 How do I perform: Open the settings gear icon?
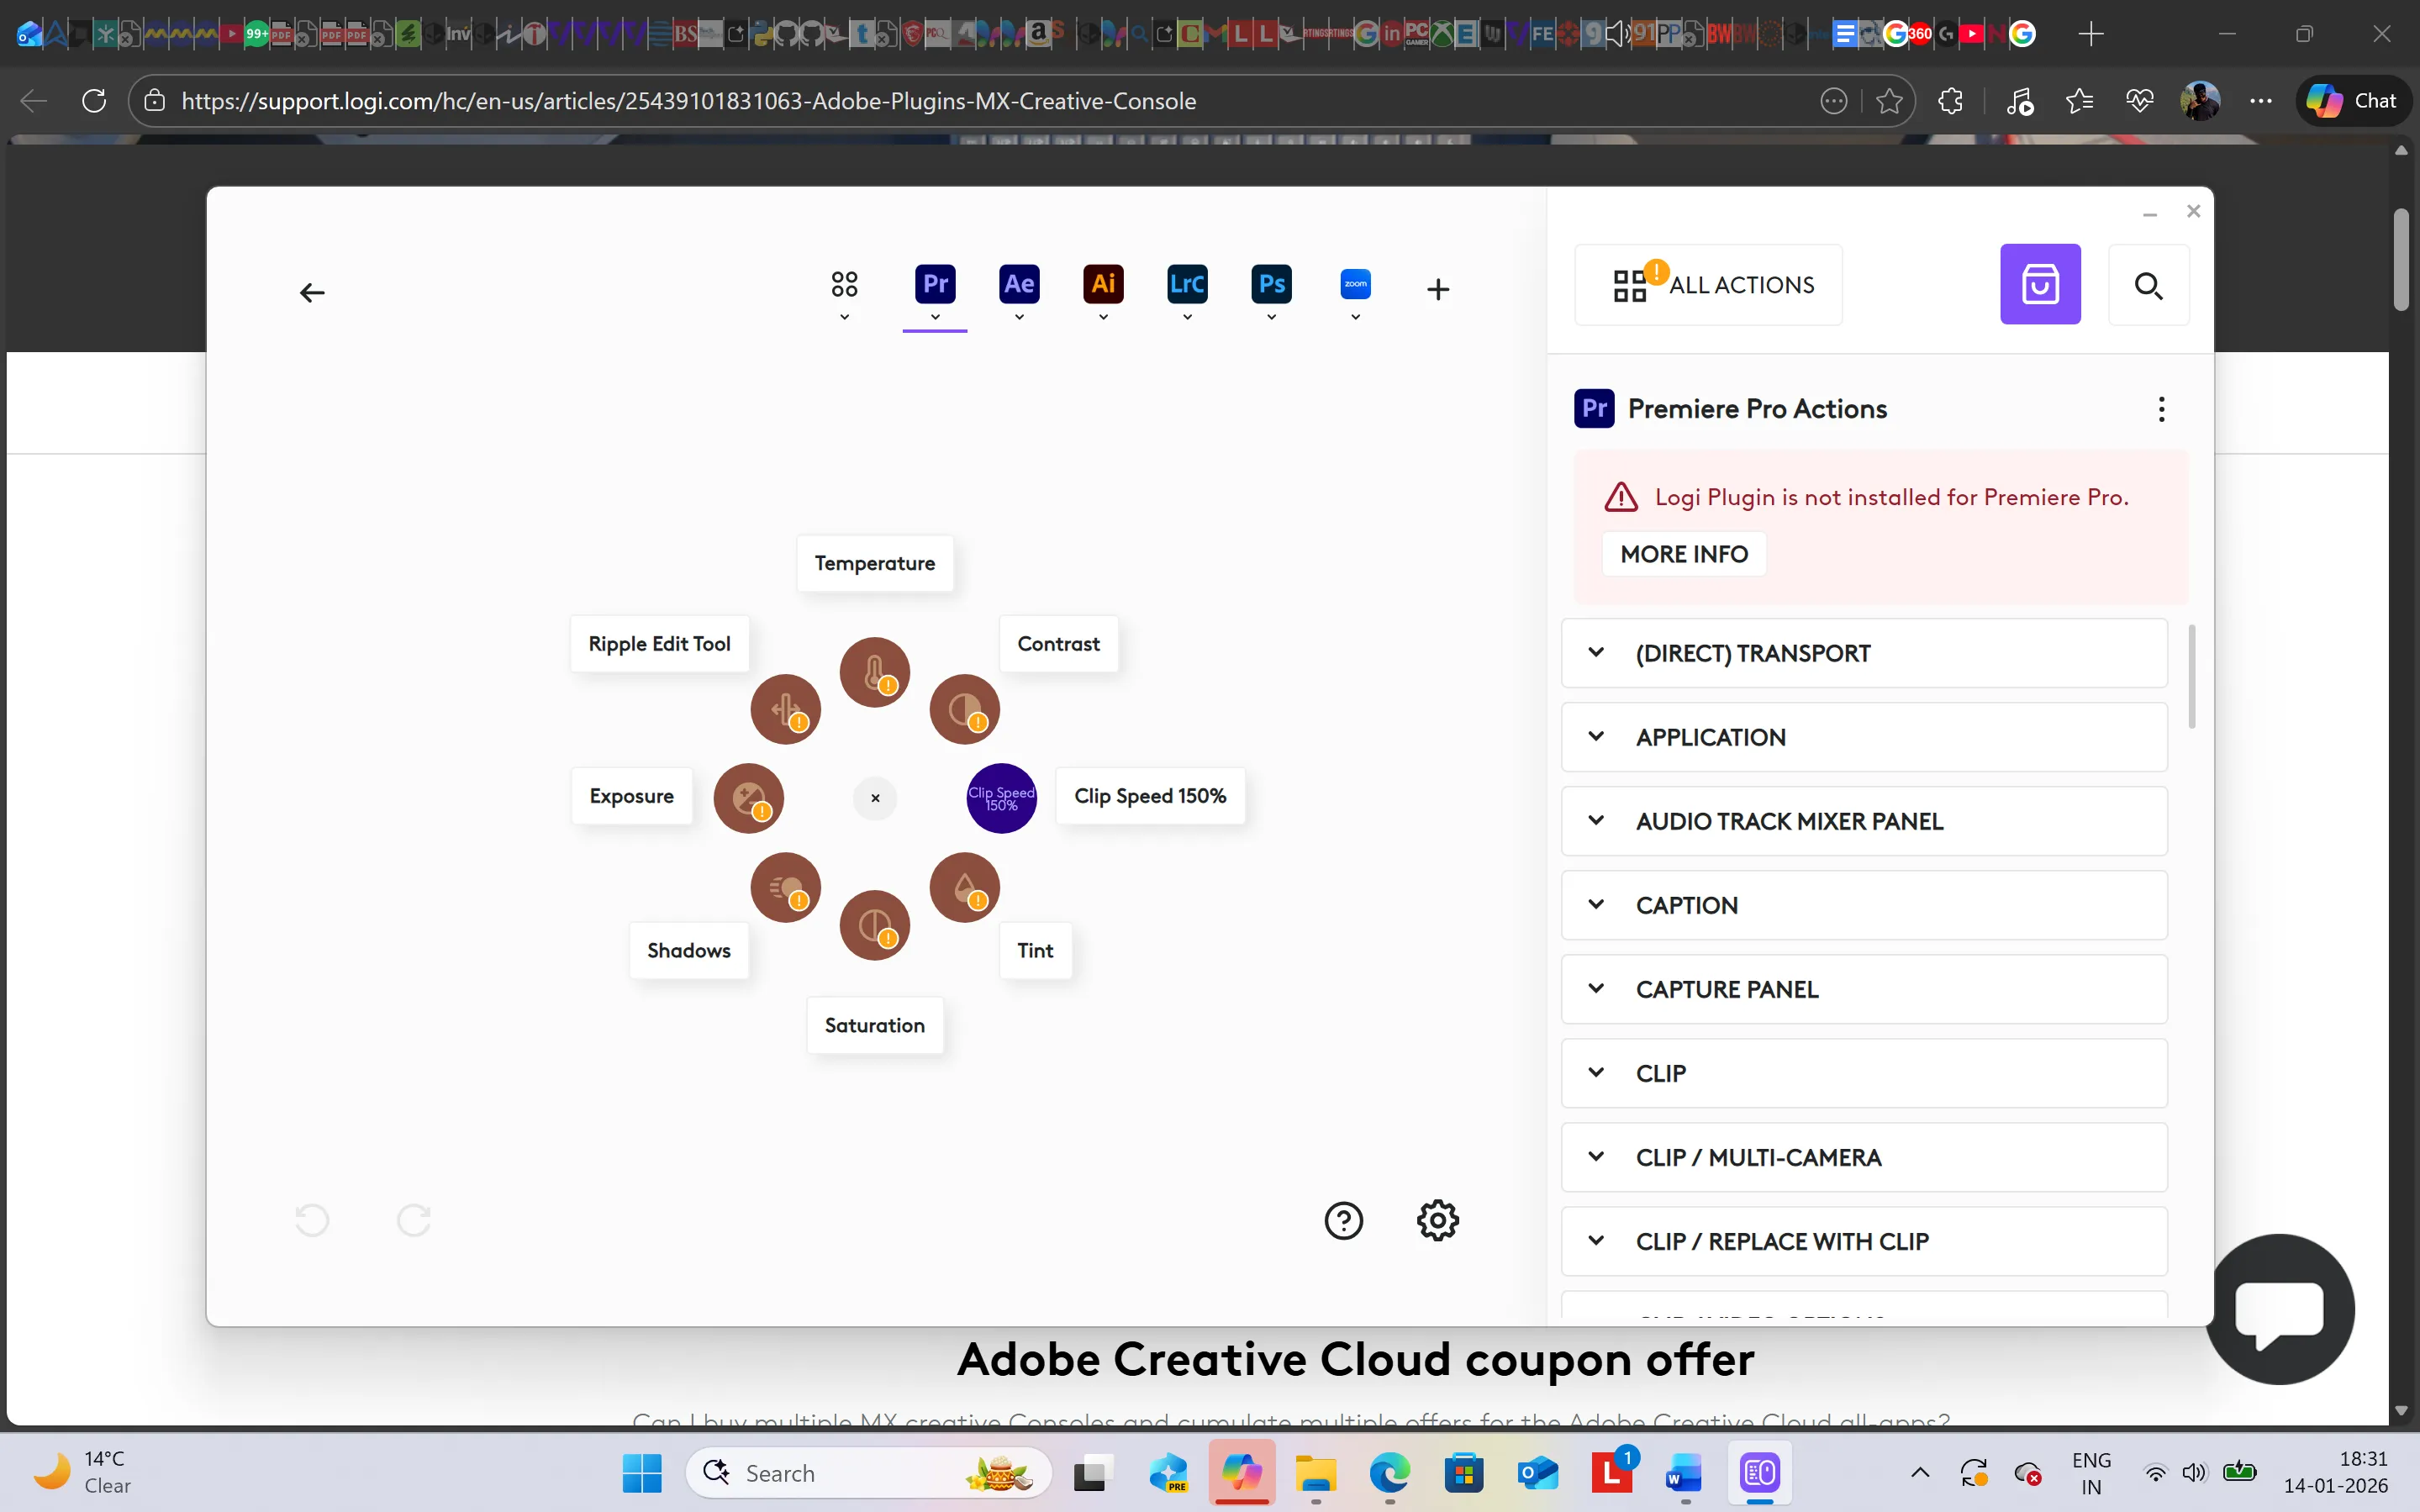click(1437, 1220)
